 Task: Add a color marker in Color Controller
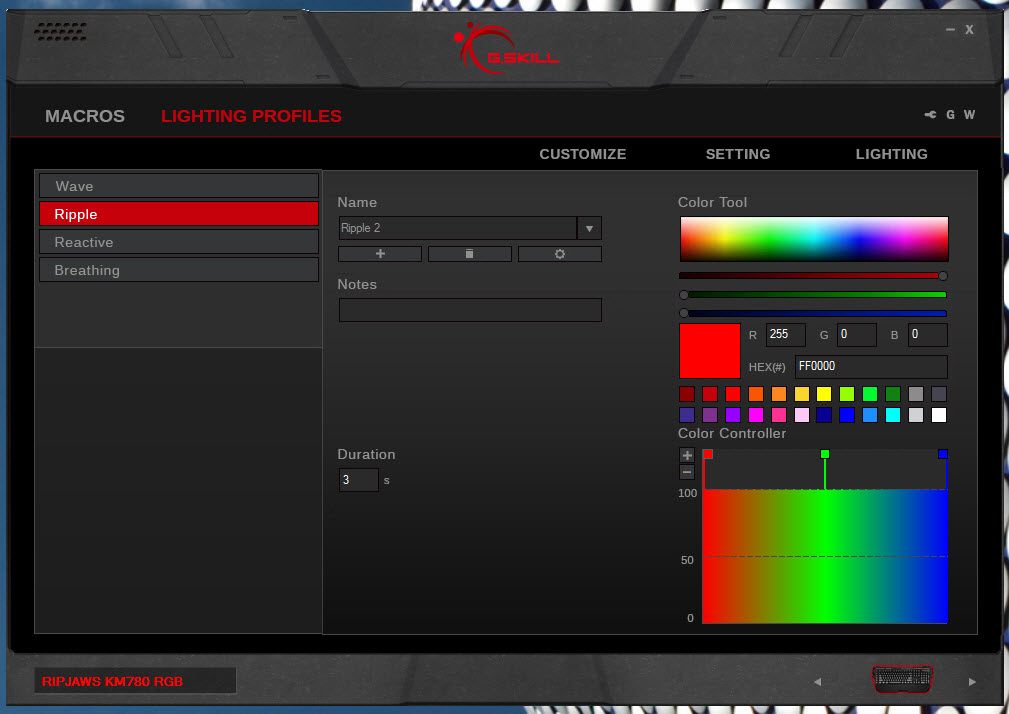(x=687, y=455)
